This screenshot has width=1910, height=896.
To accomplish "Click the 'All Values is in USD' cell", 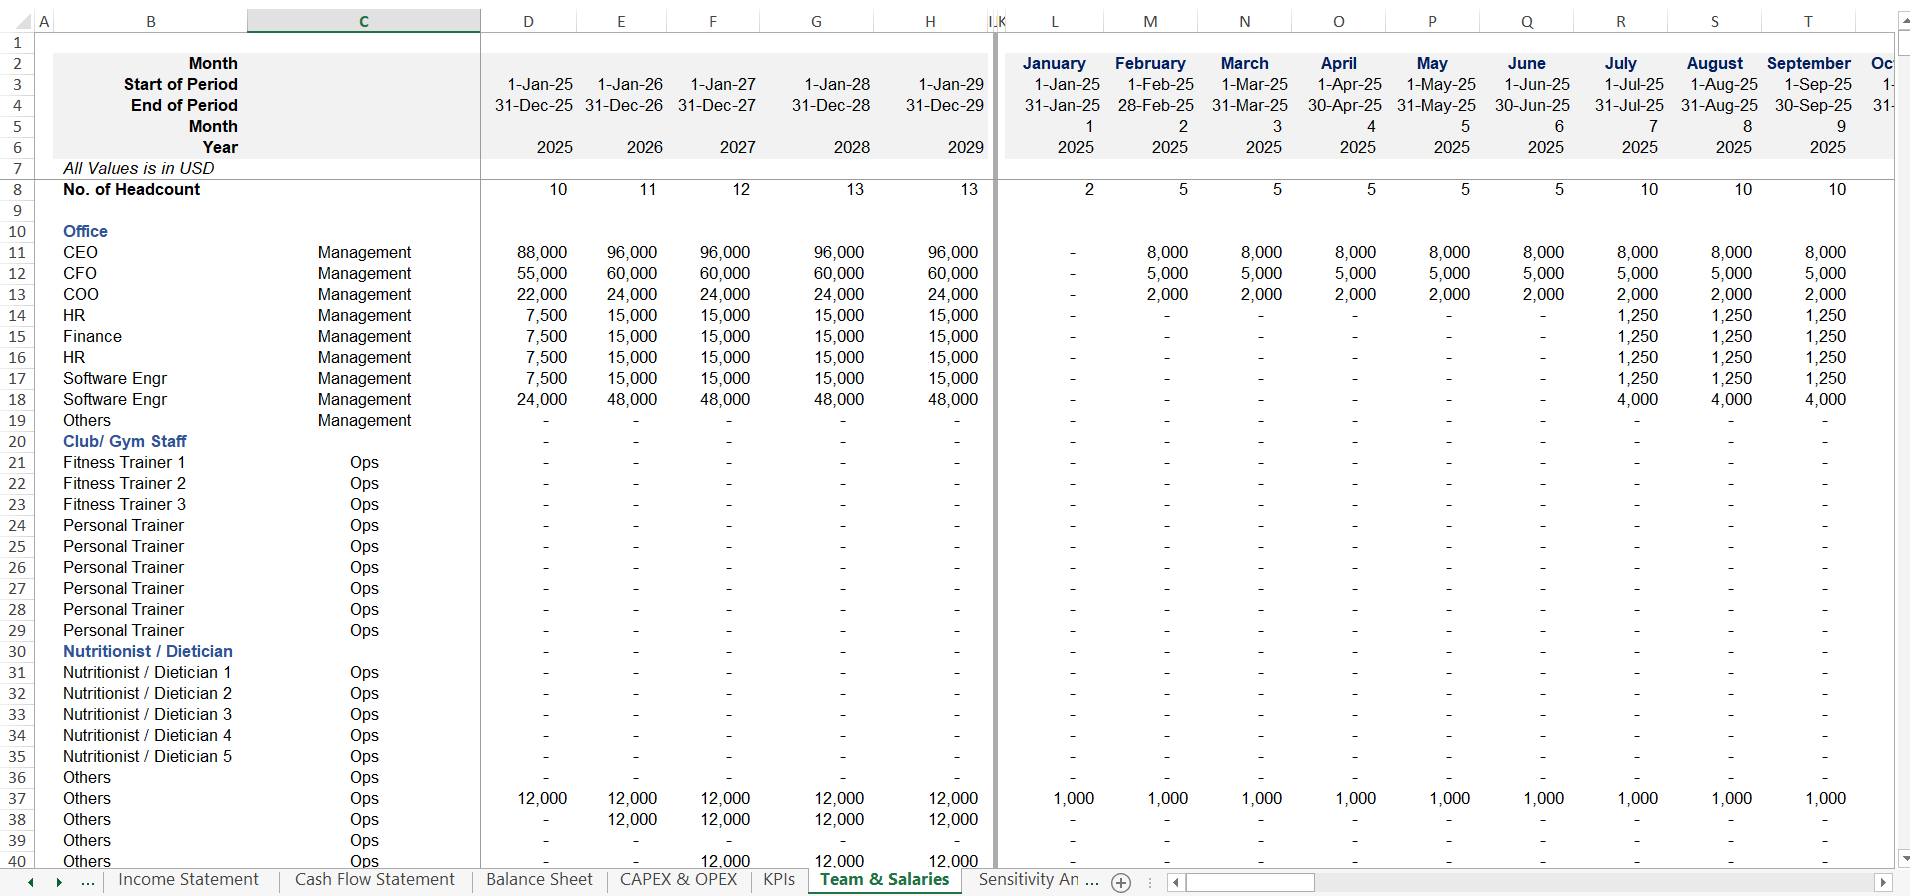I will coord(138,168).
